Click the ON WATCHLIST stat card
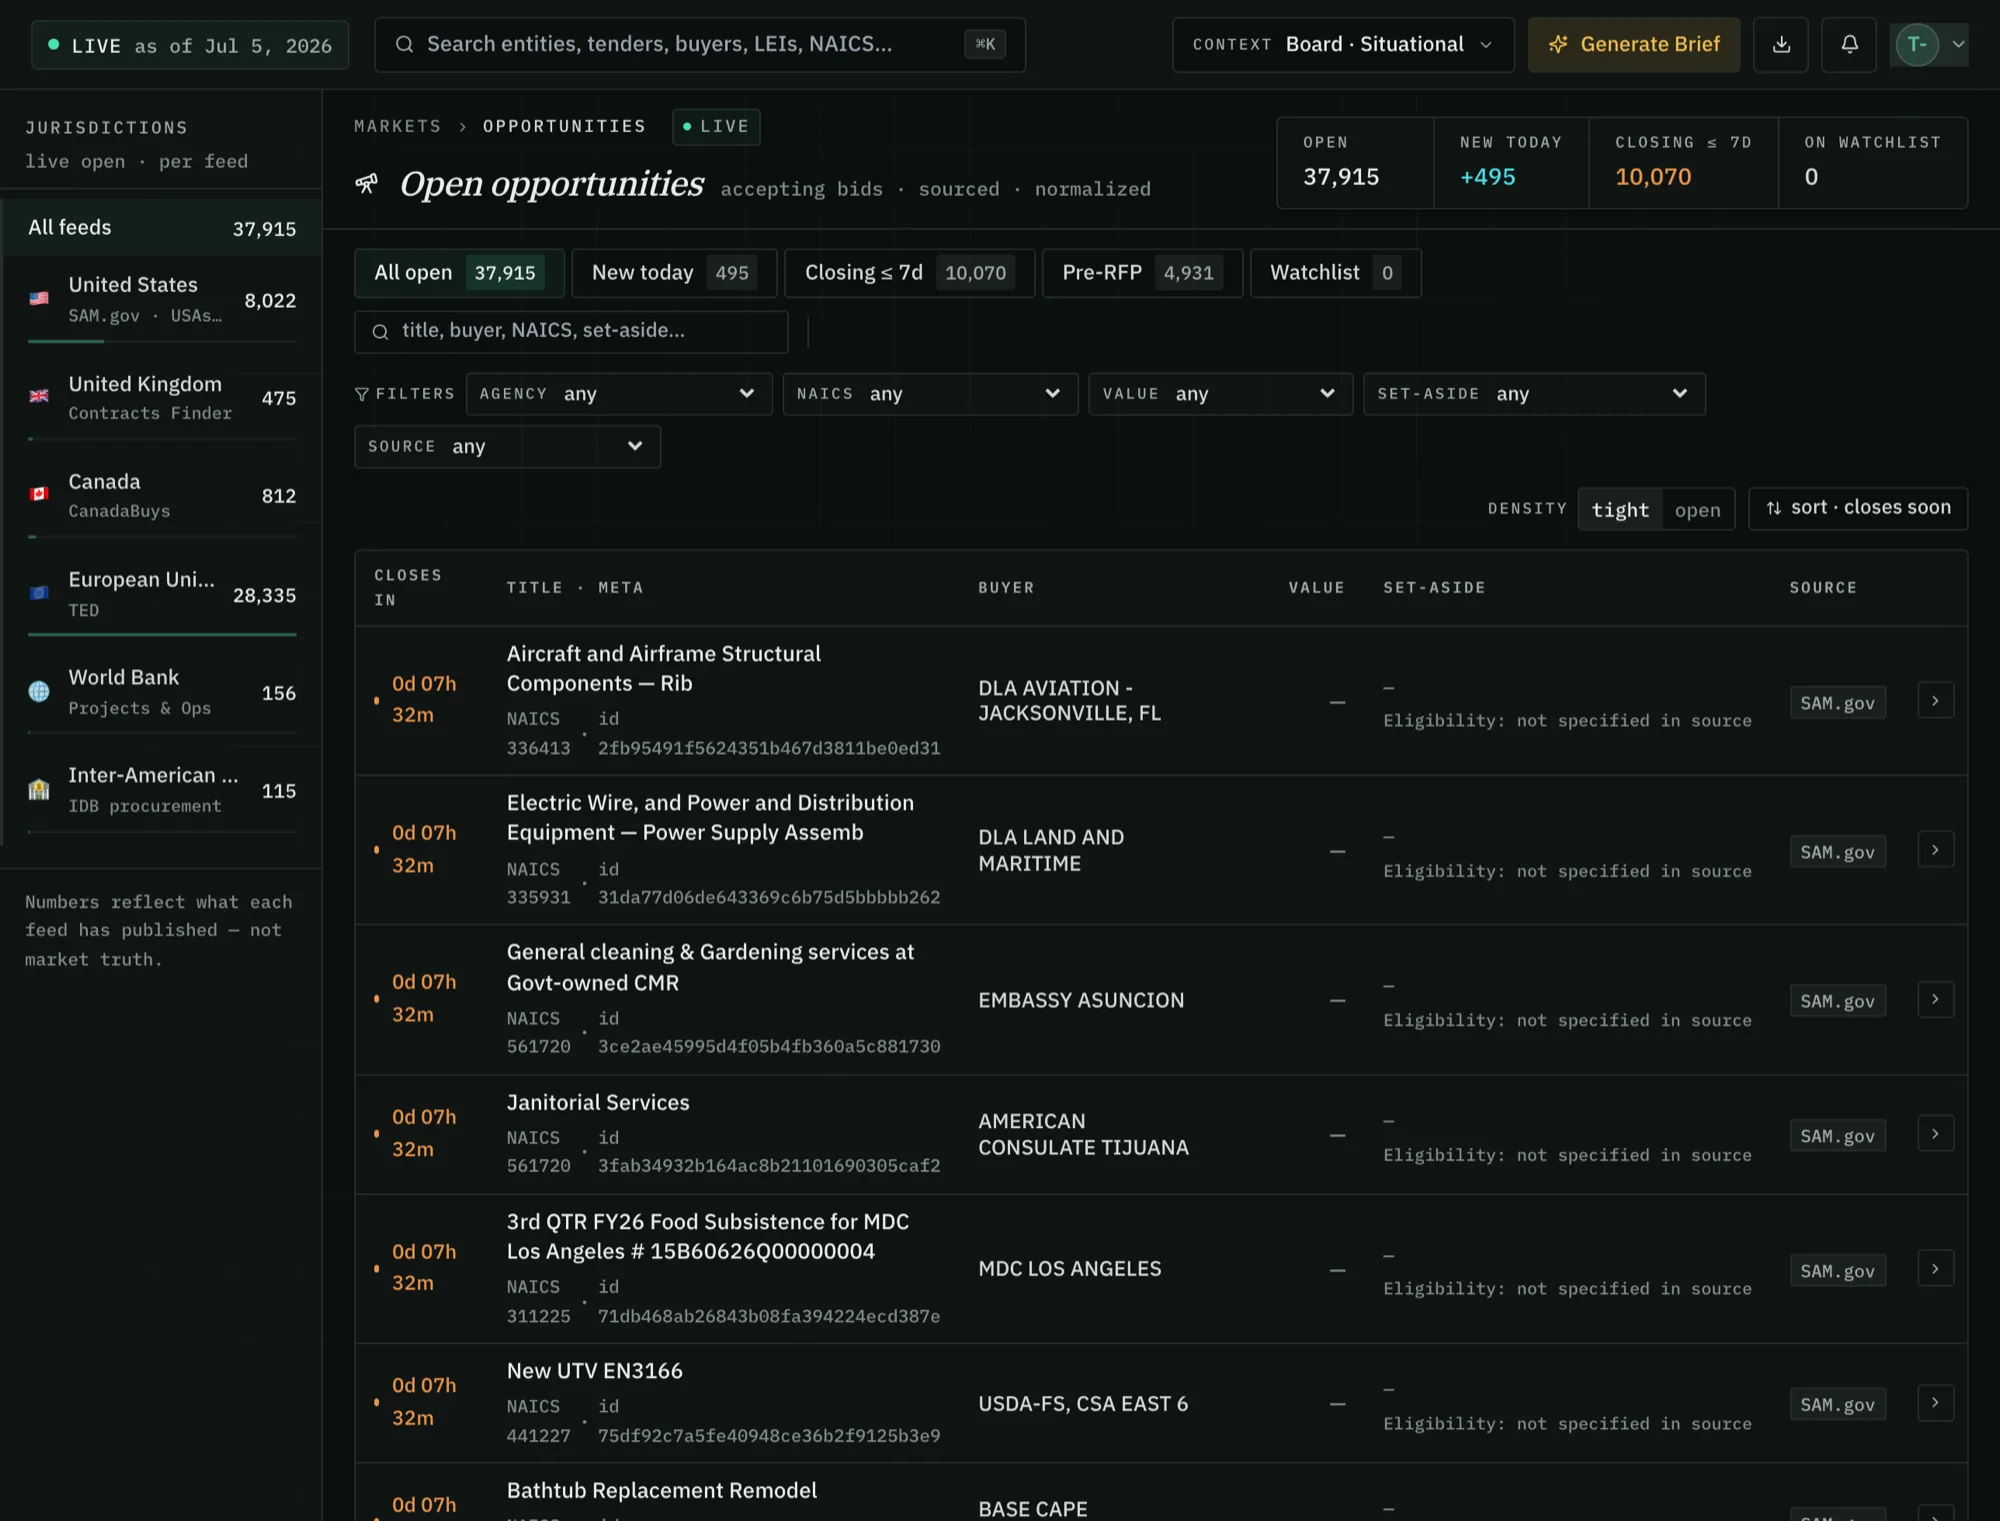 point(1872,163)
